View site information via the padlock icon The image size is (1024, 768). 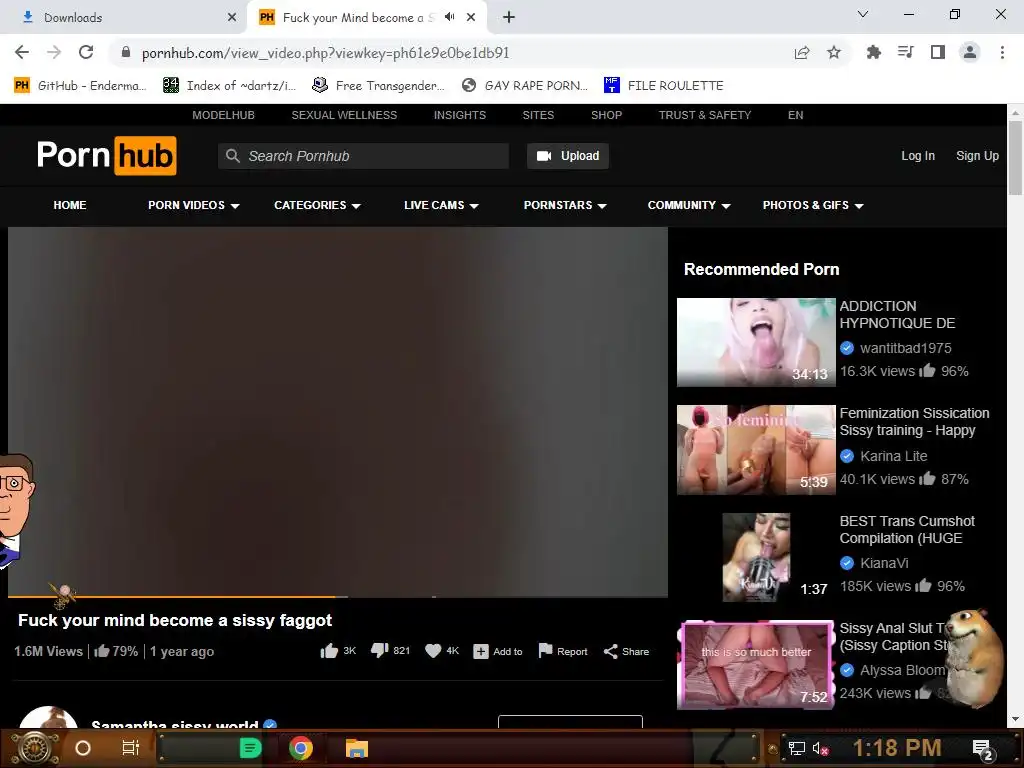click(x=126, y=52)
